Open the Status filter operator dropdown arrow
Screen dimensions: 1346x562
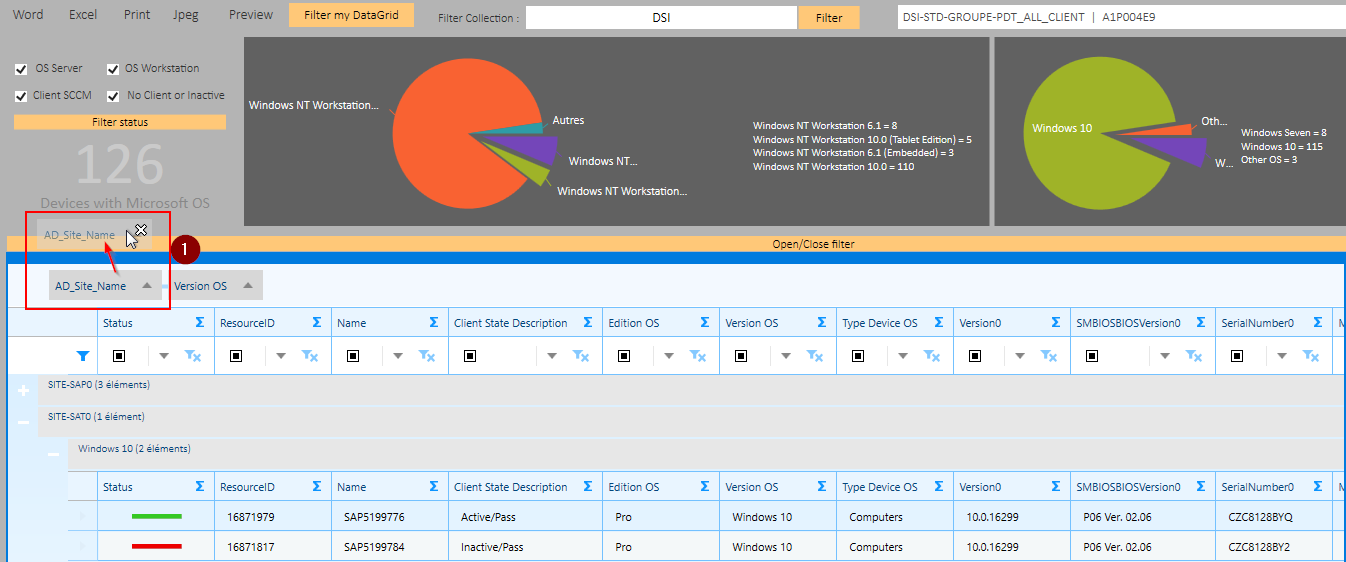(x=165, y=356)
